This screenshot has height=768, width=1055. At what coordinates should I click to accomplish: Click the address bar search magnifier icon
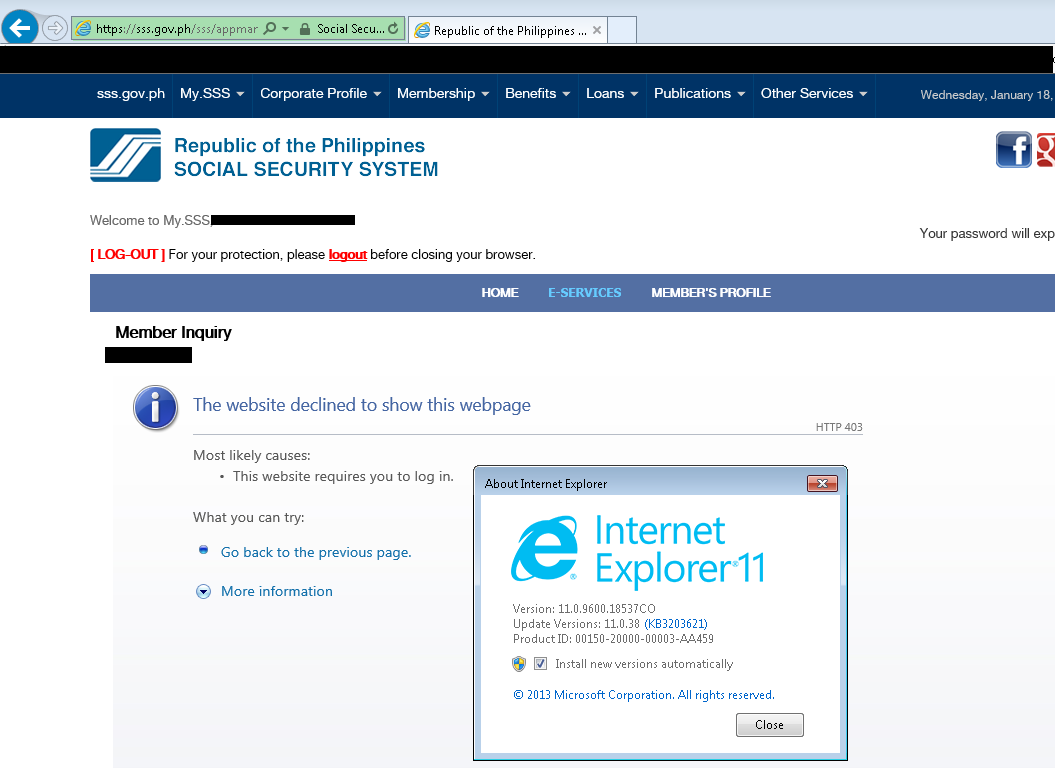[269, 29]
